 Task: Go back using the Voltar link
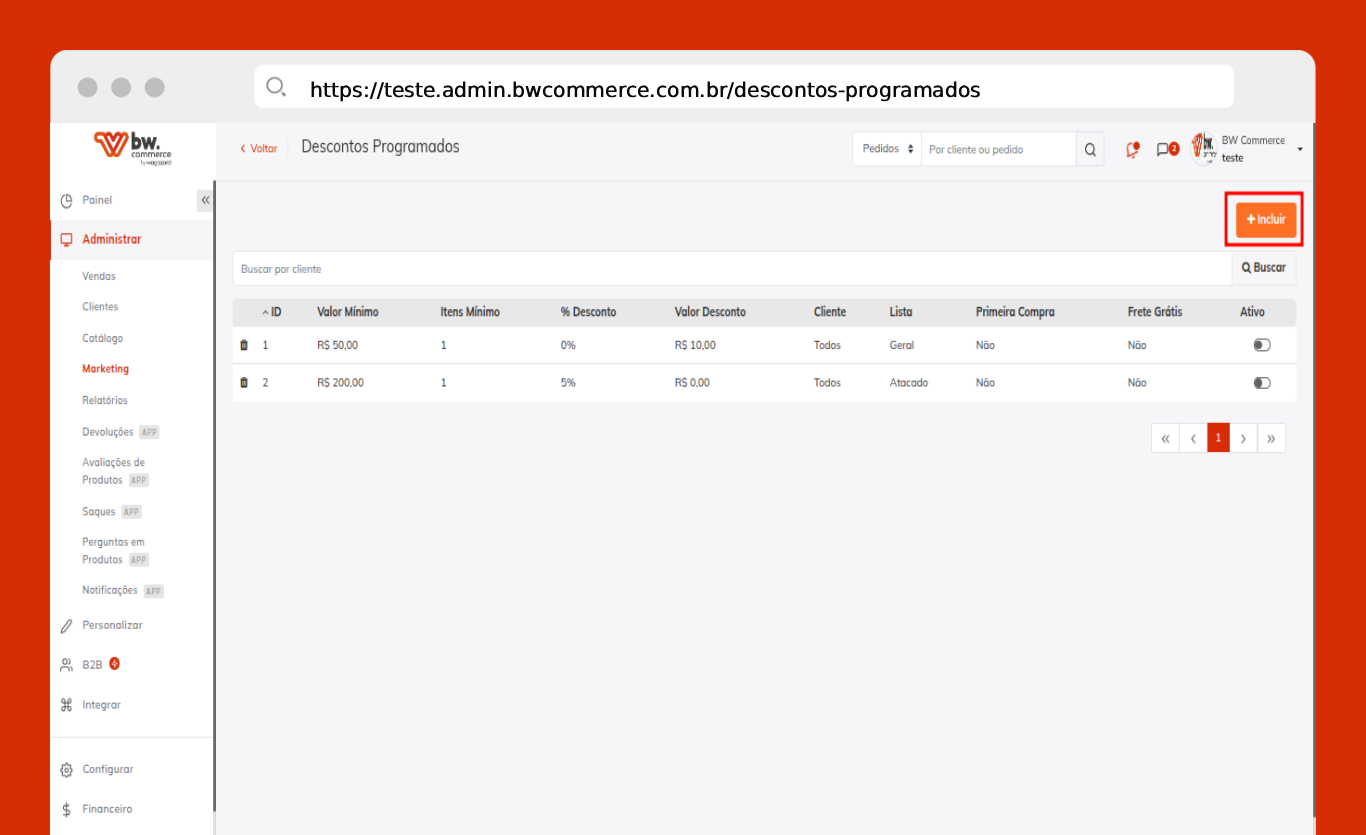pos(258,148)
